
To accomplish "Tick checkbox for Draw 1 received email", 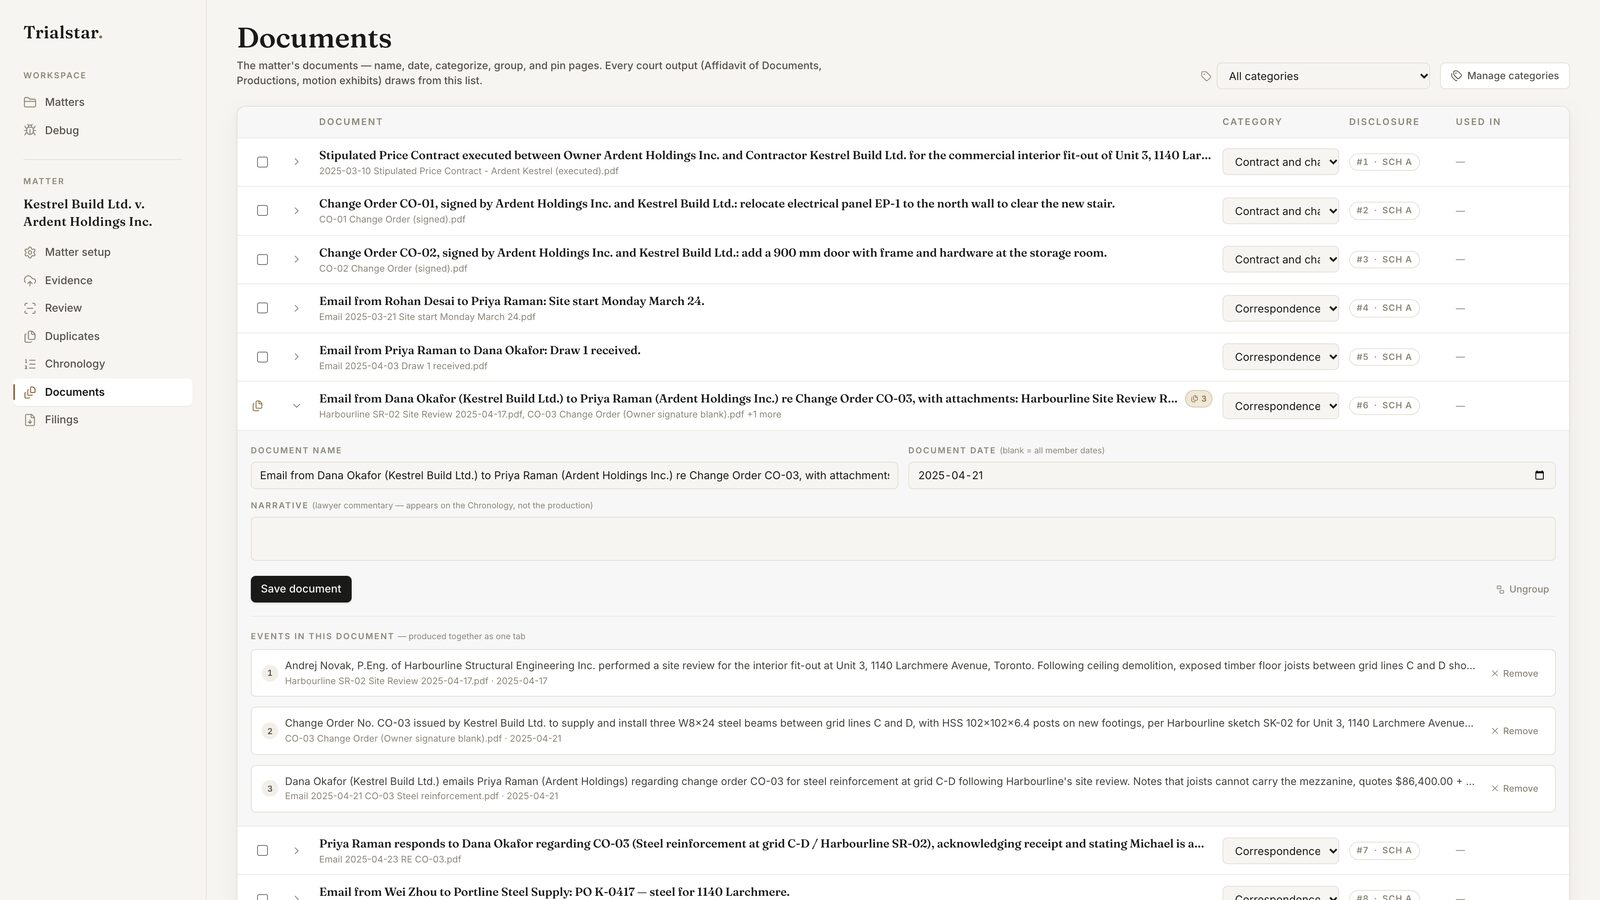I will click(x=262, y=357).
